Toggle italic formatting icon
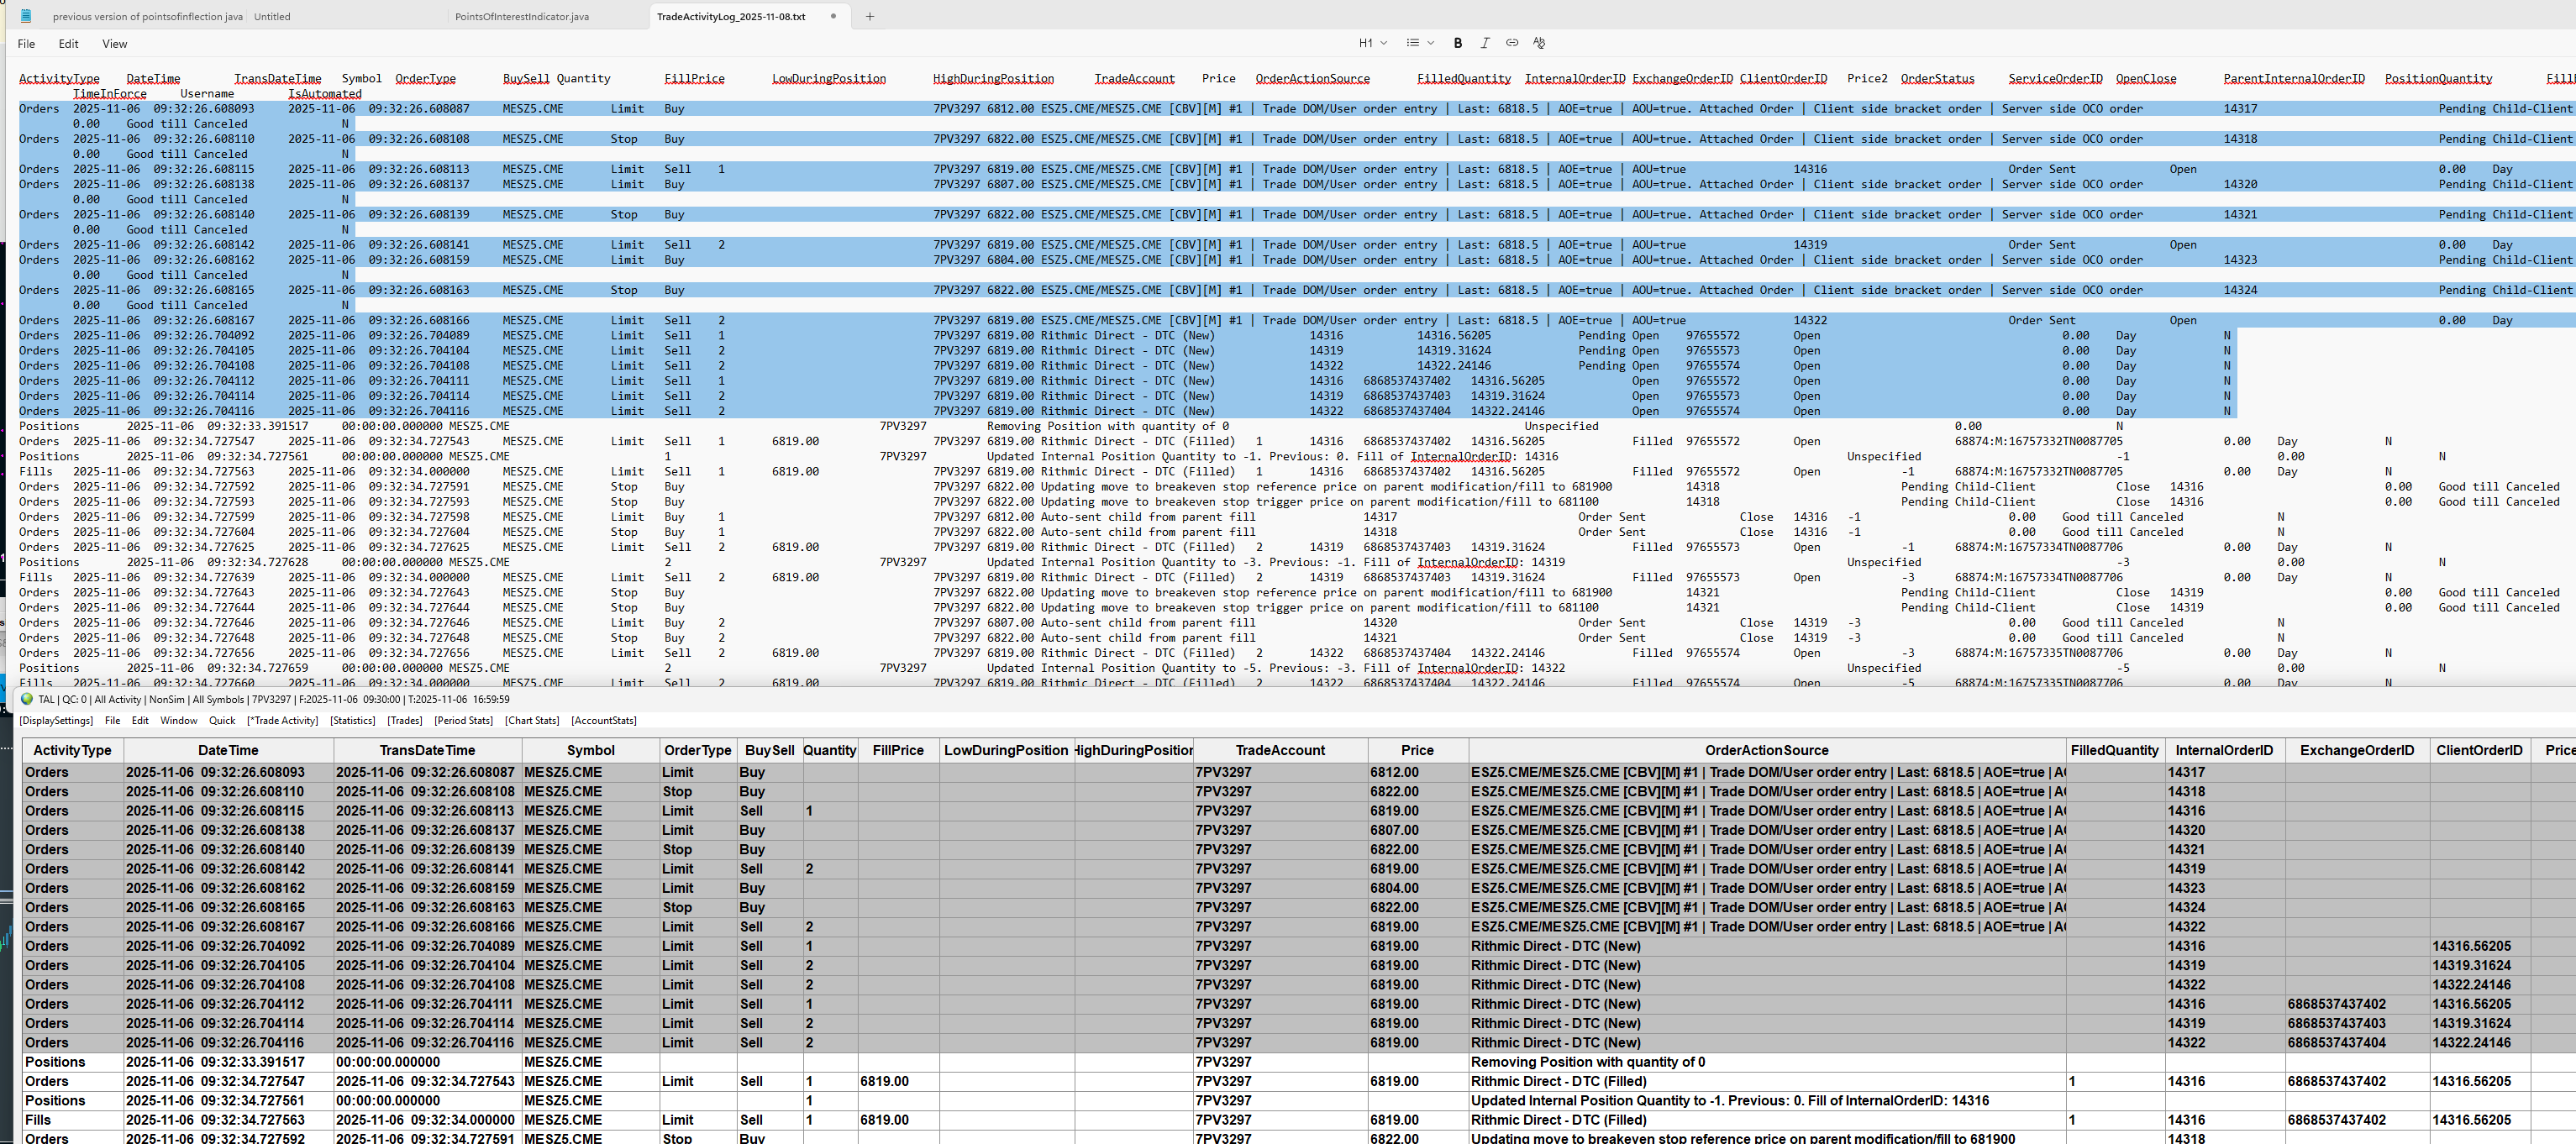 [x=1484, y=43]
